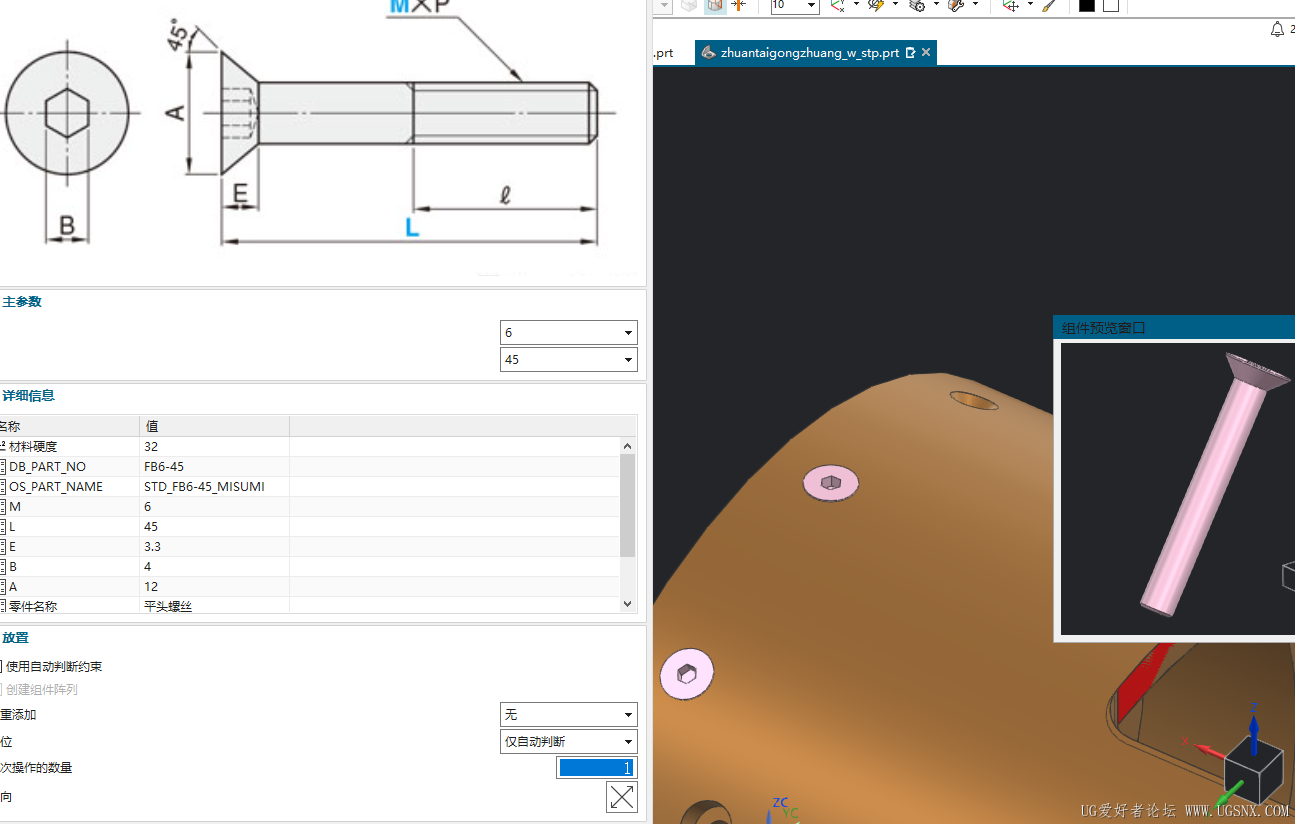The height and width of the screenshot is (824, 1295).
Task: Toggle 使用自动判断约束 checkbox
Action: (x=1, y=666)
